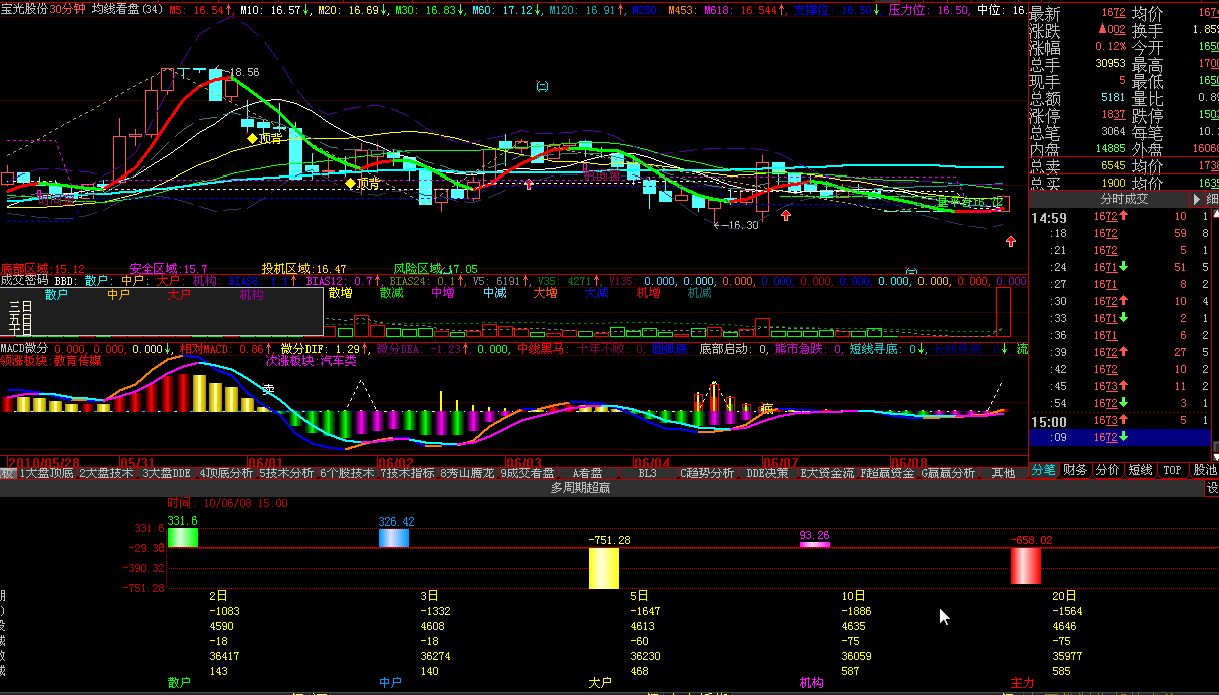Click 散户 legend label at bottom
Image resolution: width=1219 pixels, height=695 pixels.
(x=179, y=682)
